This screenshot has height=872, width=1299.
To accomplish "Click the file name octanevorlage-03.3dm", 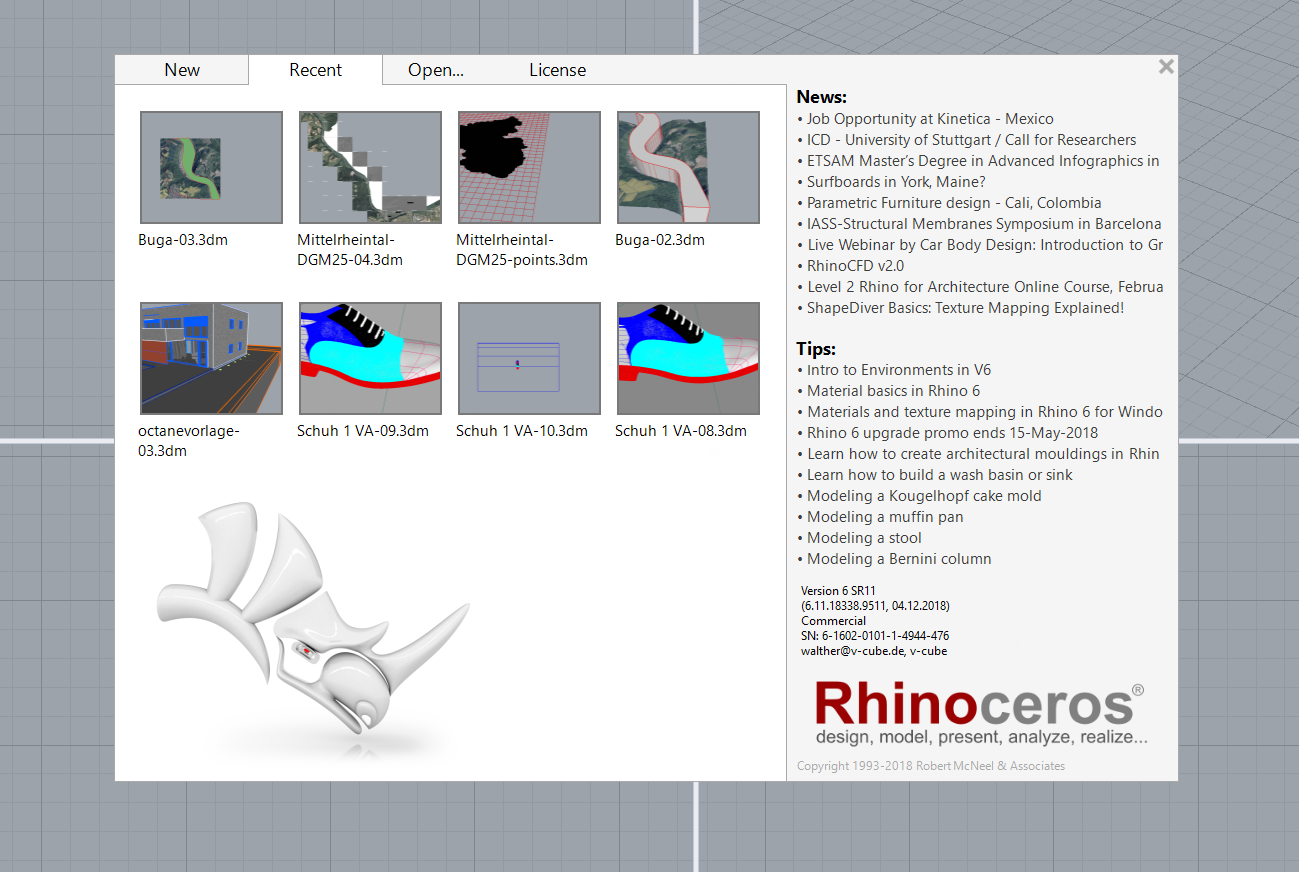I will pyautogui.click(x=189, y=441).
